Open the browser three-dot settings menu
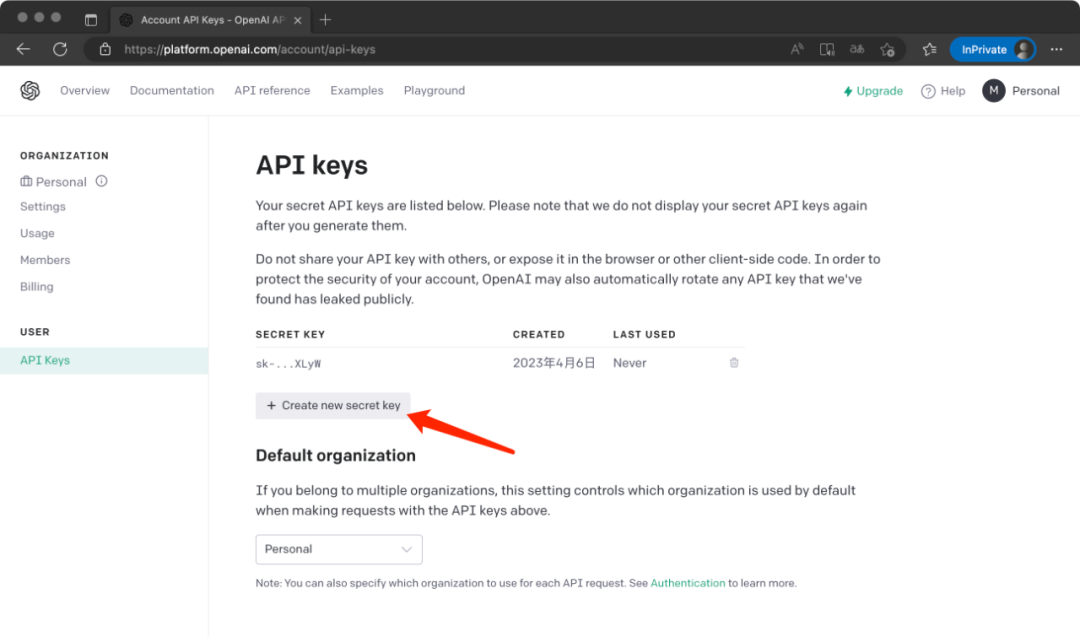The height and width of the screenshot is (637, 1080). 1057,49
